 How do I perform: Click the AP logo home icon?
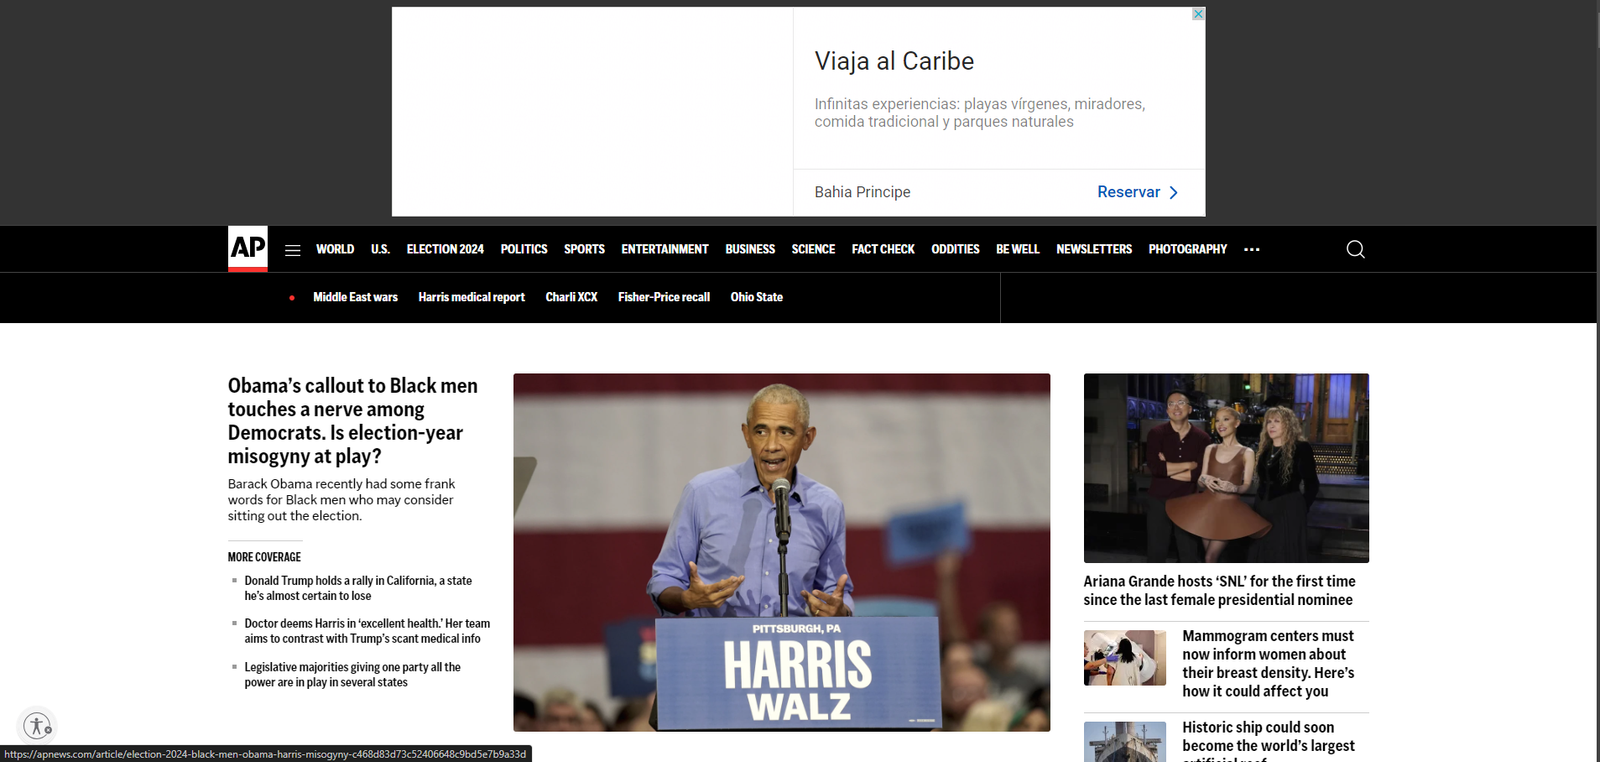click(247, 248)
